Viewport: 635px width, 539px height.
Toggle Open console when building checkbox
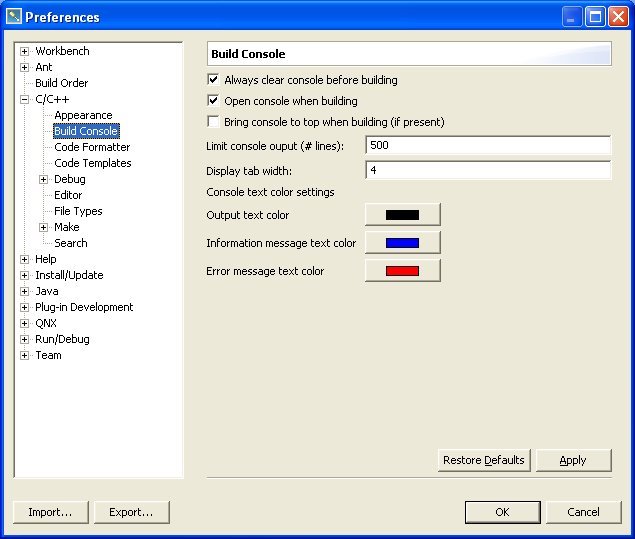tap(213, 101)
